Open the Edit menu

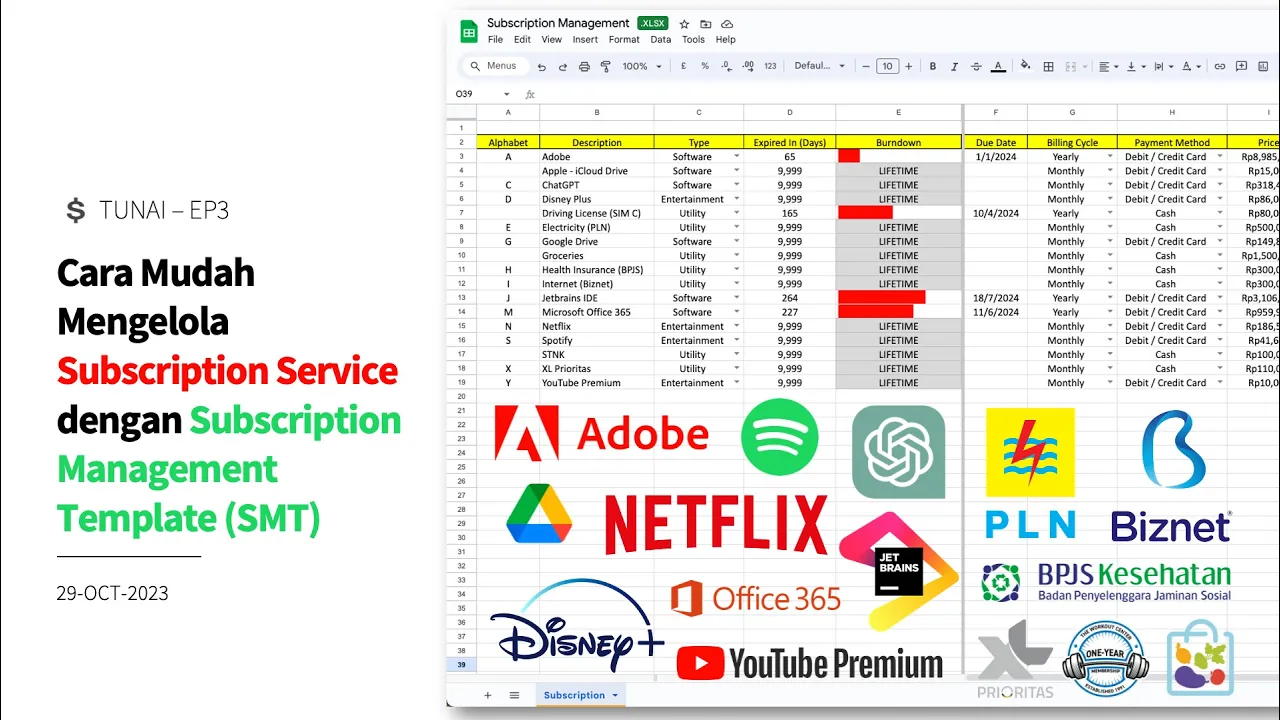[x=522, y=40]
